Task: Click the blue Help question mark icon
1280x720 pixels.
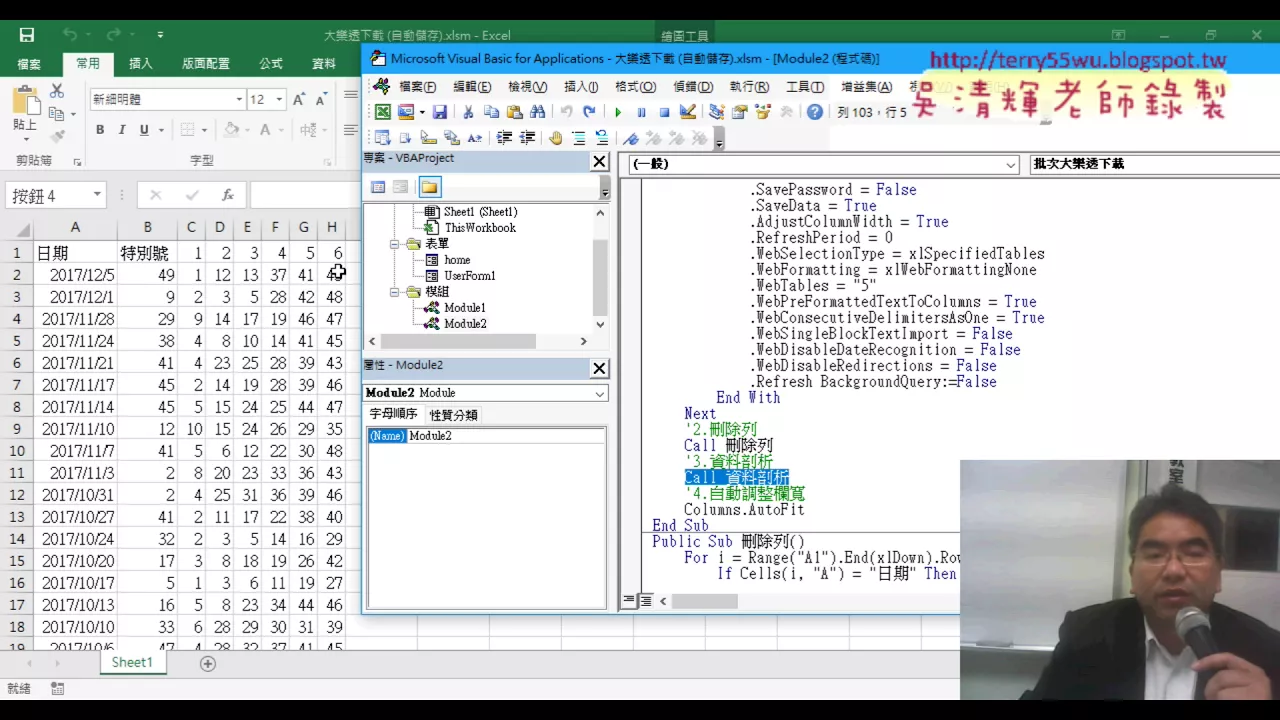Action: click(x=815, y=112)
